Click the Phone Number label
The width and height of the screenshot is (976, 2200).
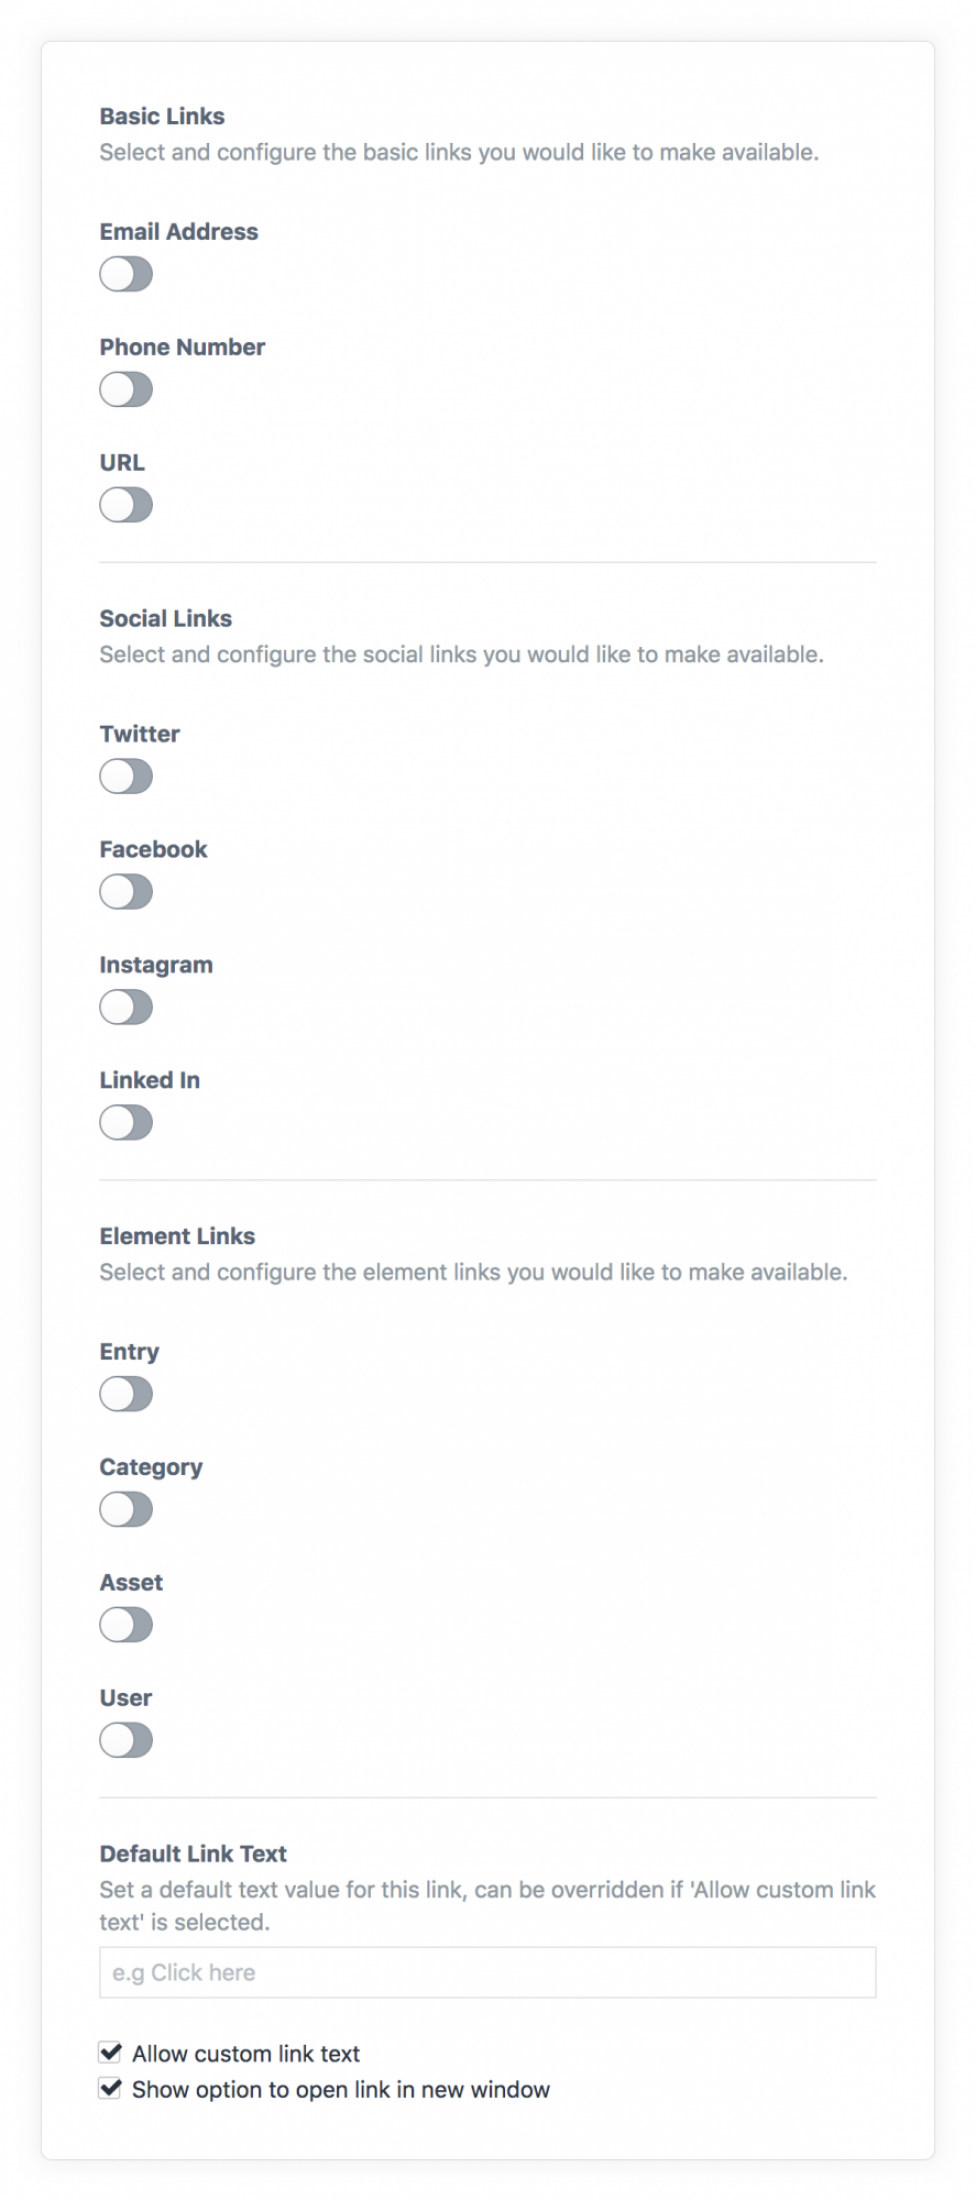tap(182, 347)
